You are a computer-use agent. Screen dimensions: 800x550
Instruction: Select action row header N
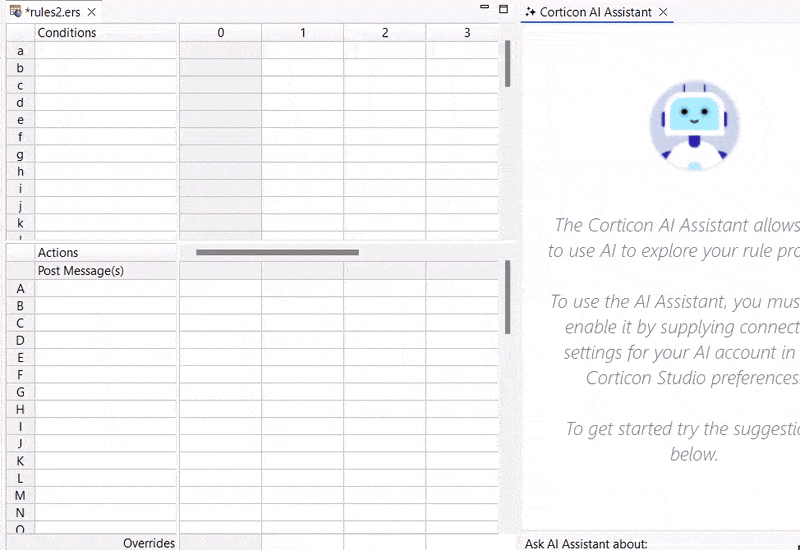20,512
